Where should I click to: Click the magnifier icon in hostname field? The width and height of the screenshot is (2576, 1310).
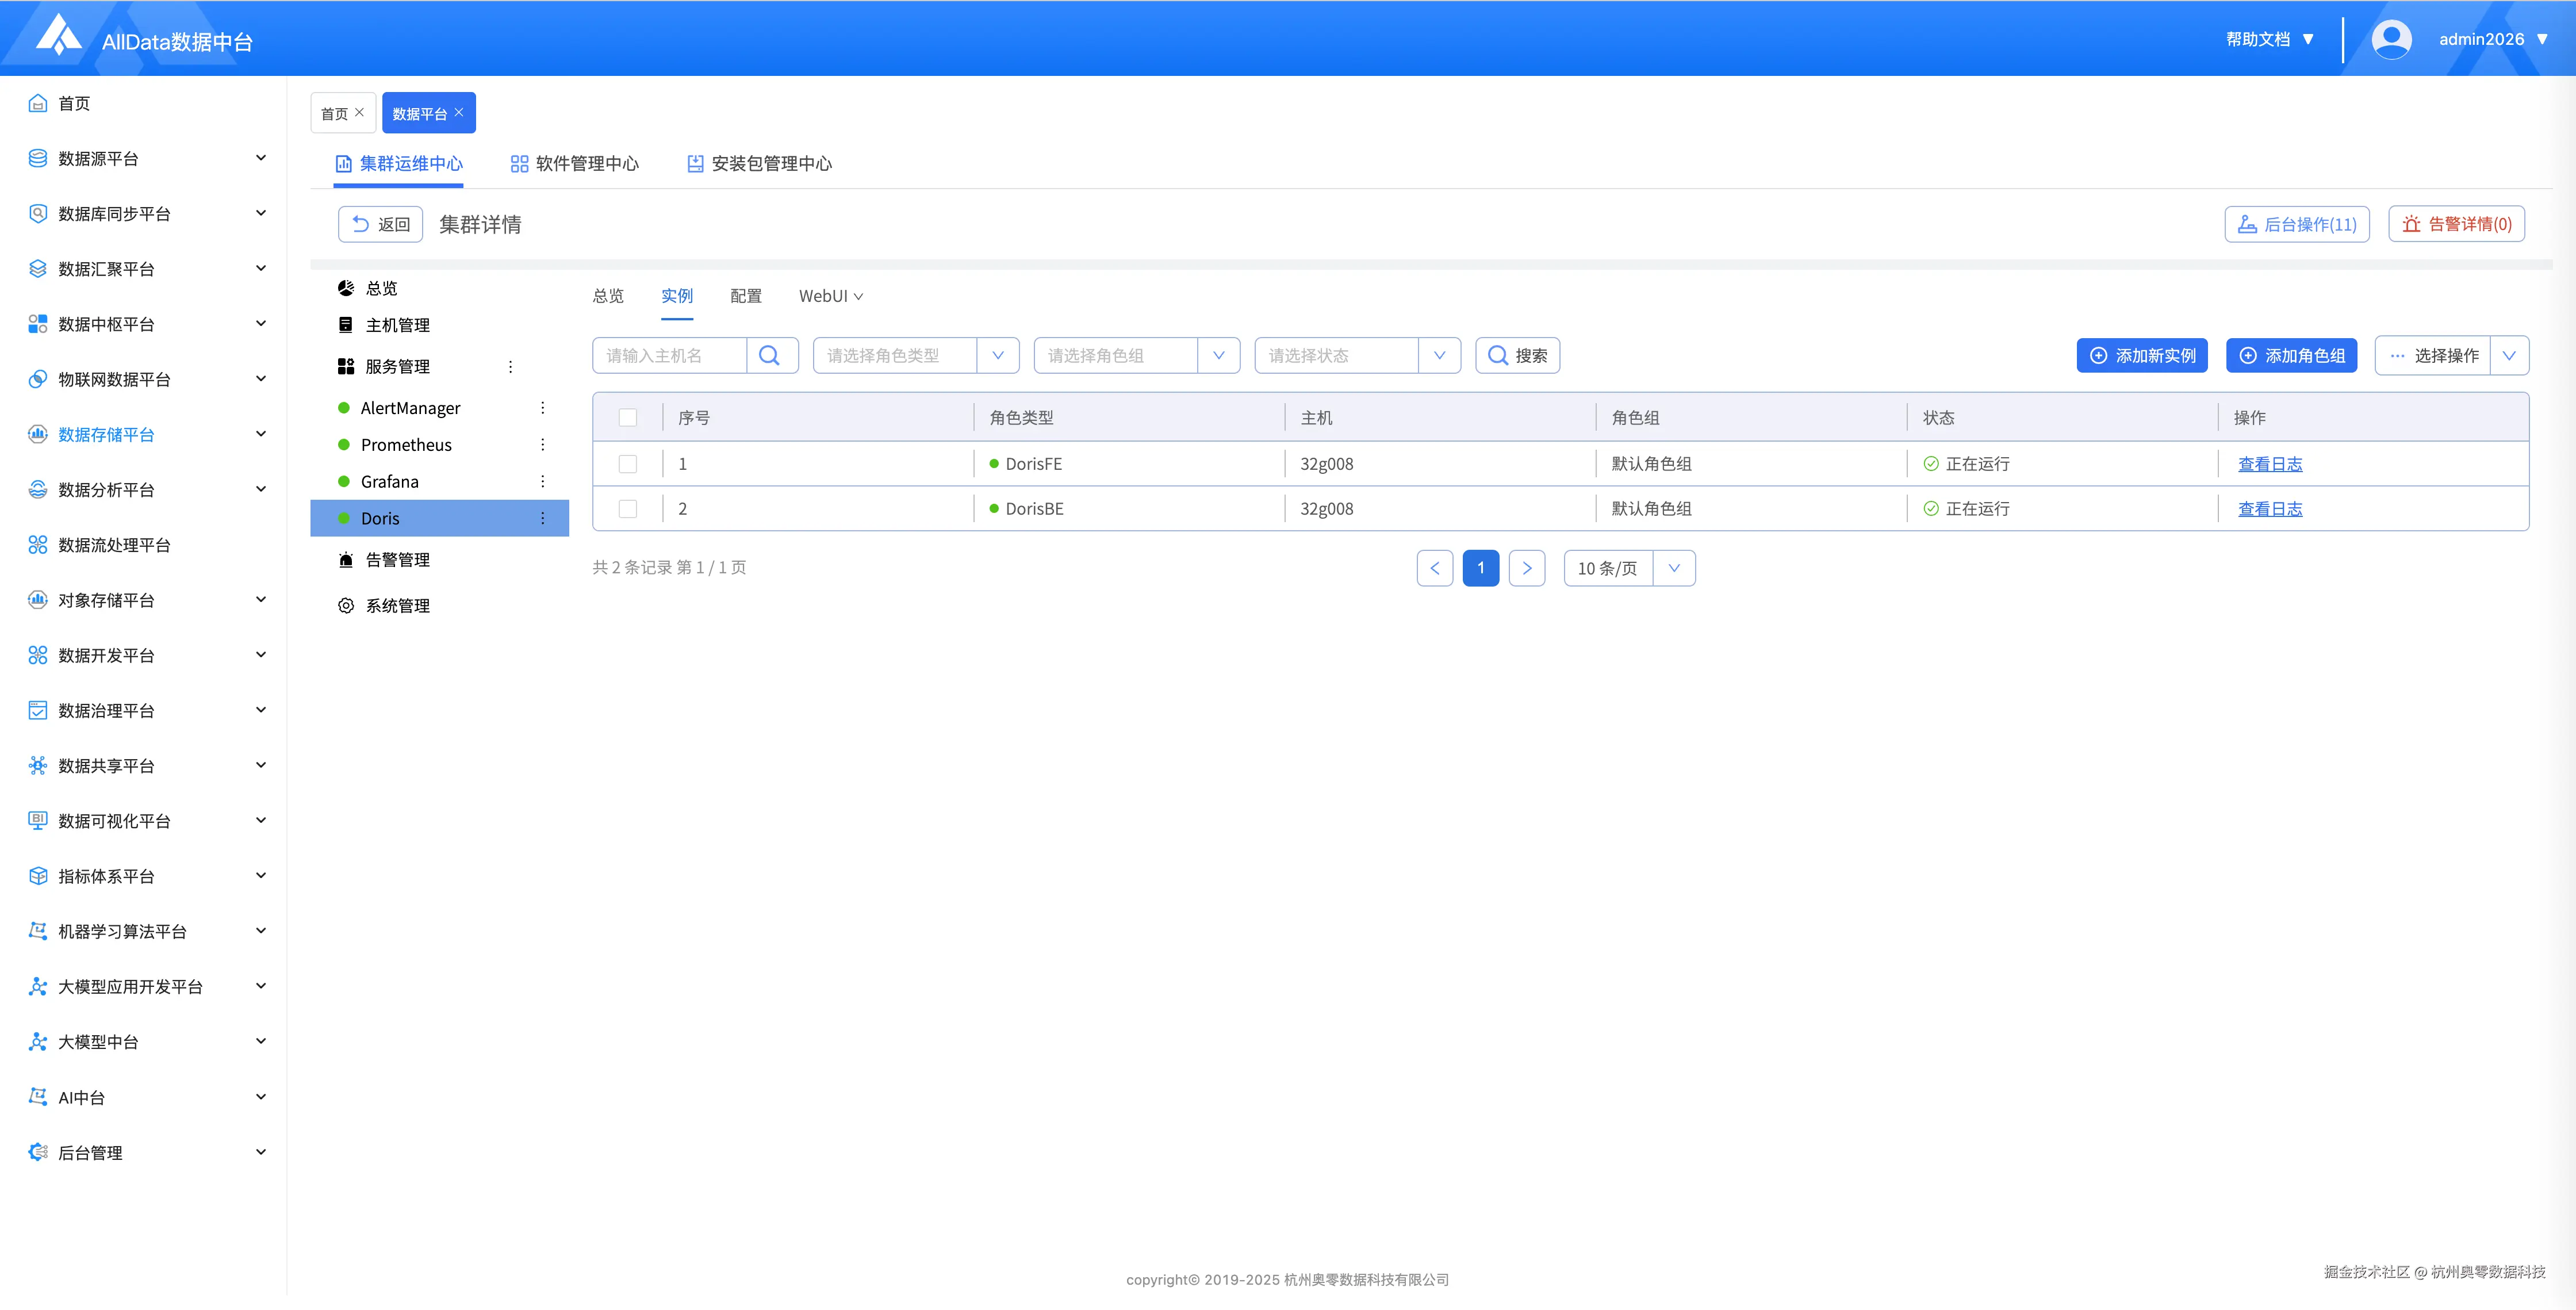(x=769, y=355)
